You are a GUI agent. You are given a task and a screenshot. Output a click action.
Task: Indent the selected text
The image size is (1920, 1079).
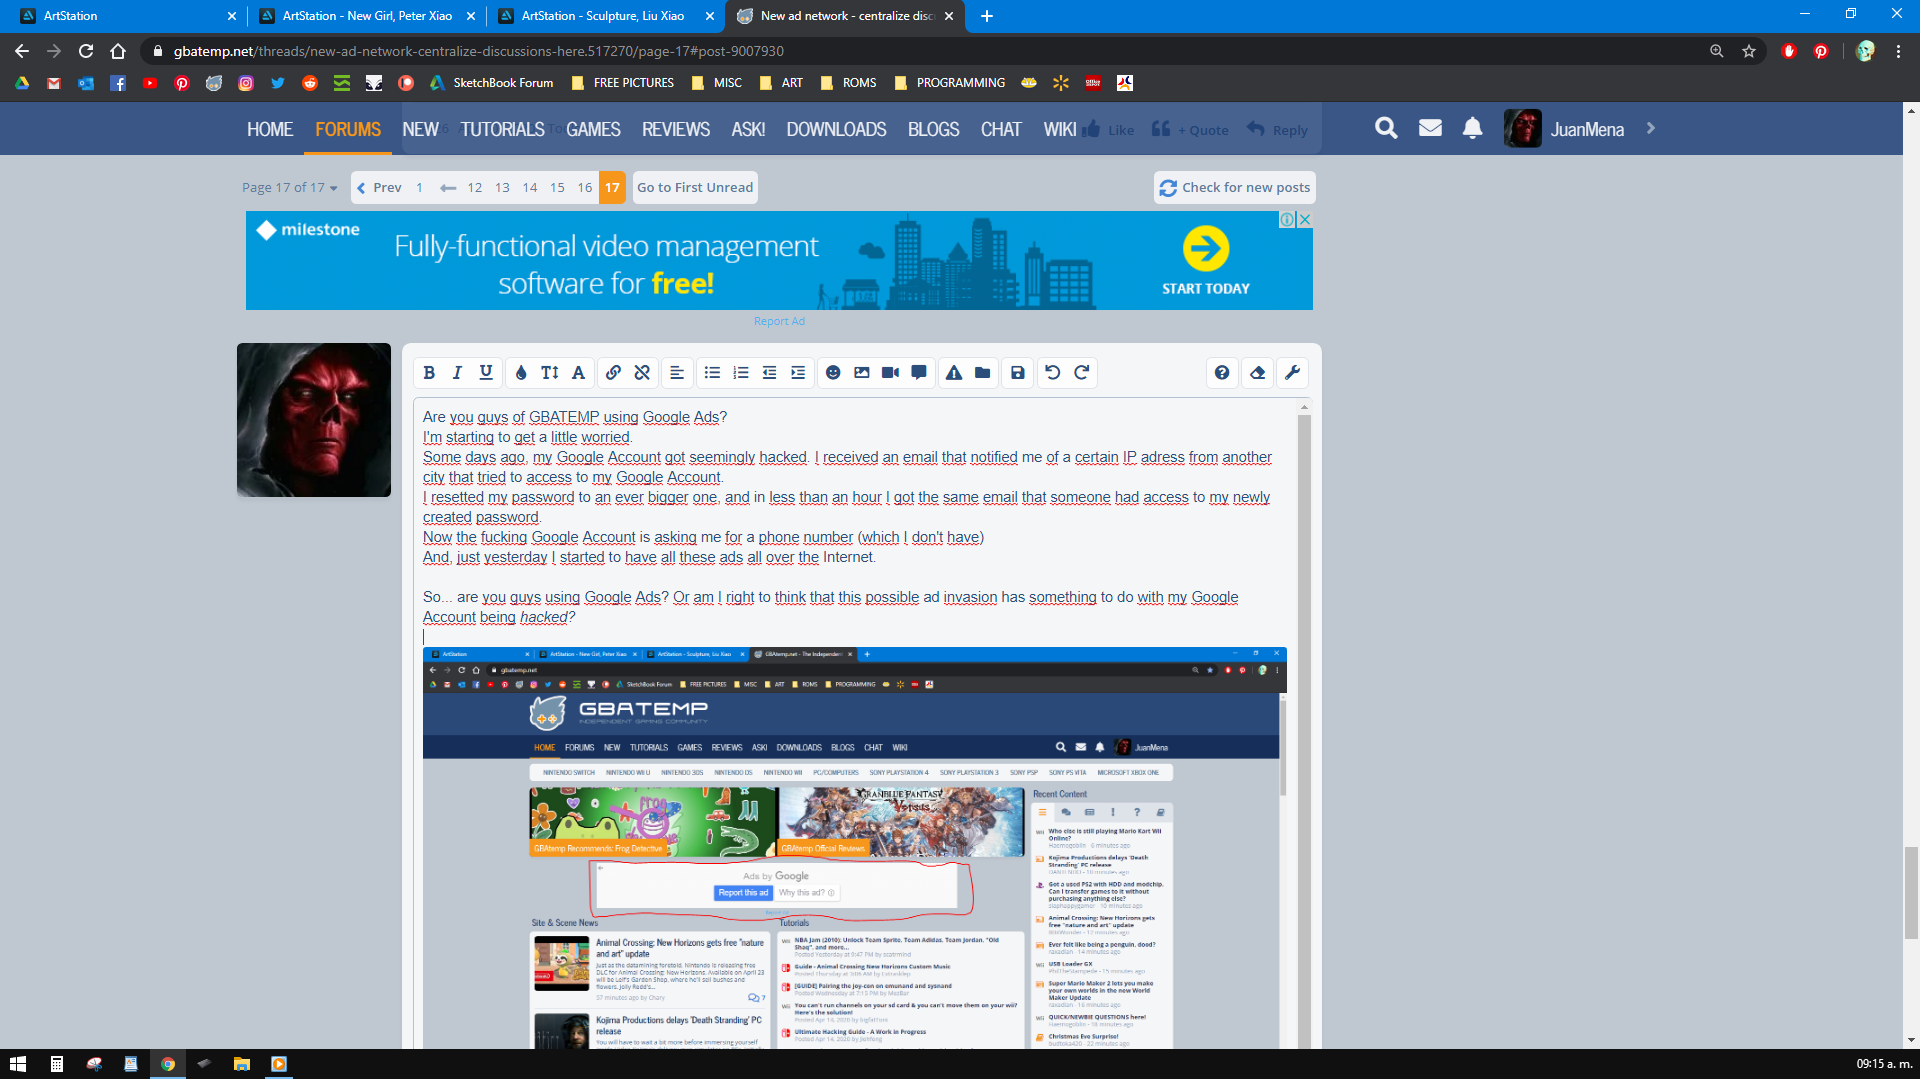(798, 373)
